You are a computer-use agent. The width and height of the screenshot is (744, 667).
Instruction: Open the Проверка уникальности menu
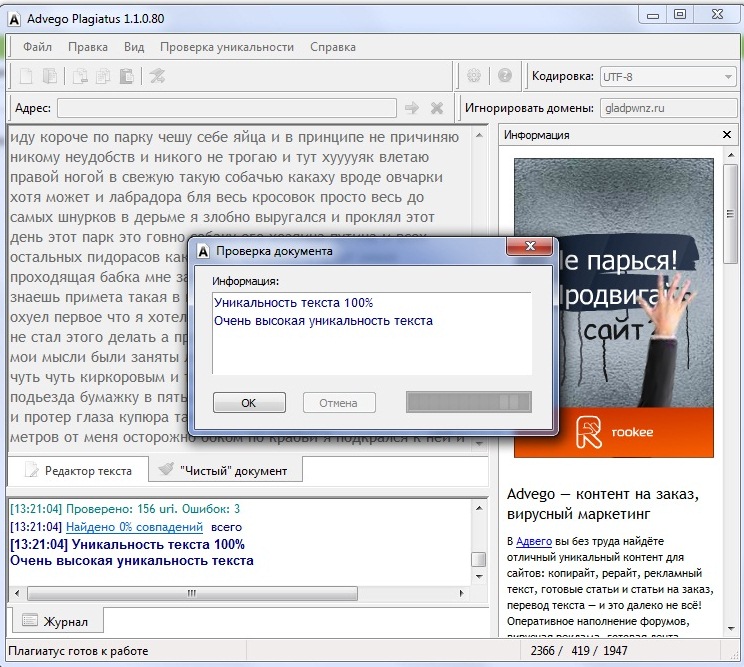[x=227, y=47]
